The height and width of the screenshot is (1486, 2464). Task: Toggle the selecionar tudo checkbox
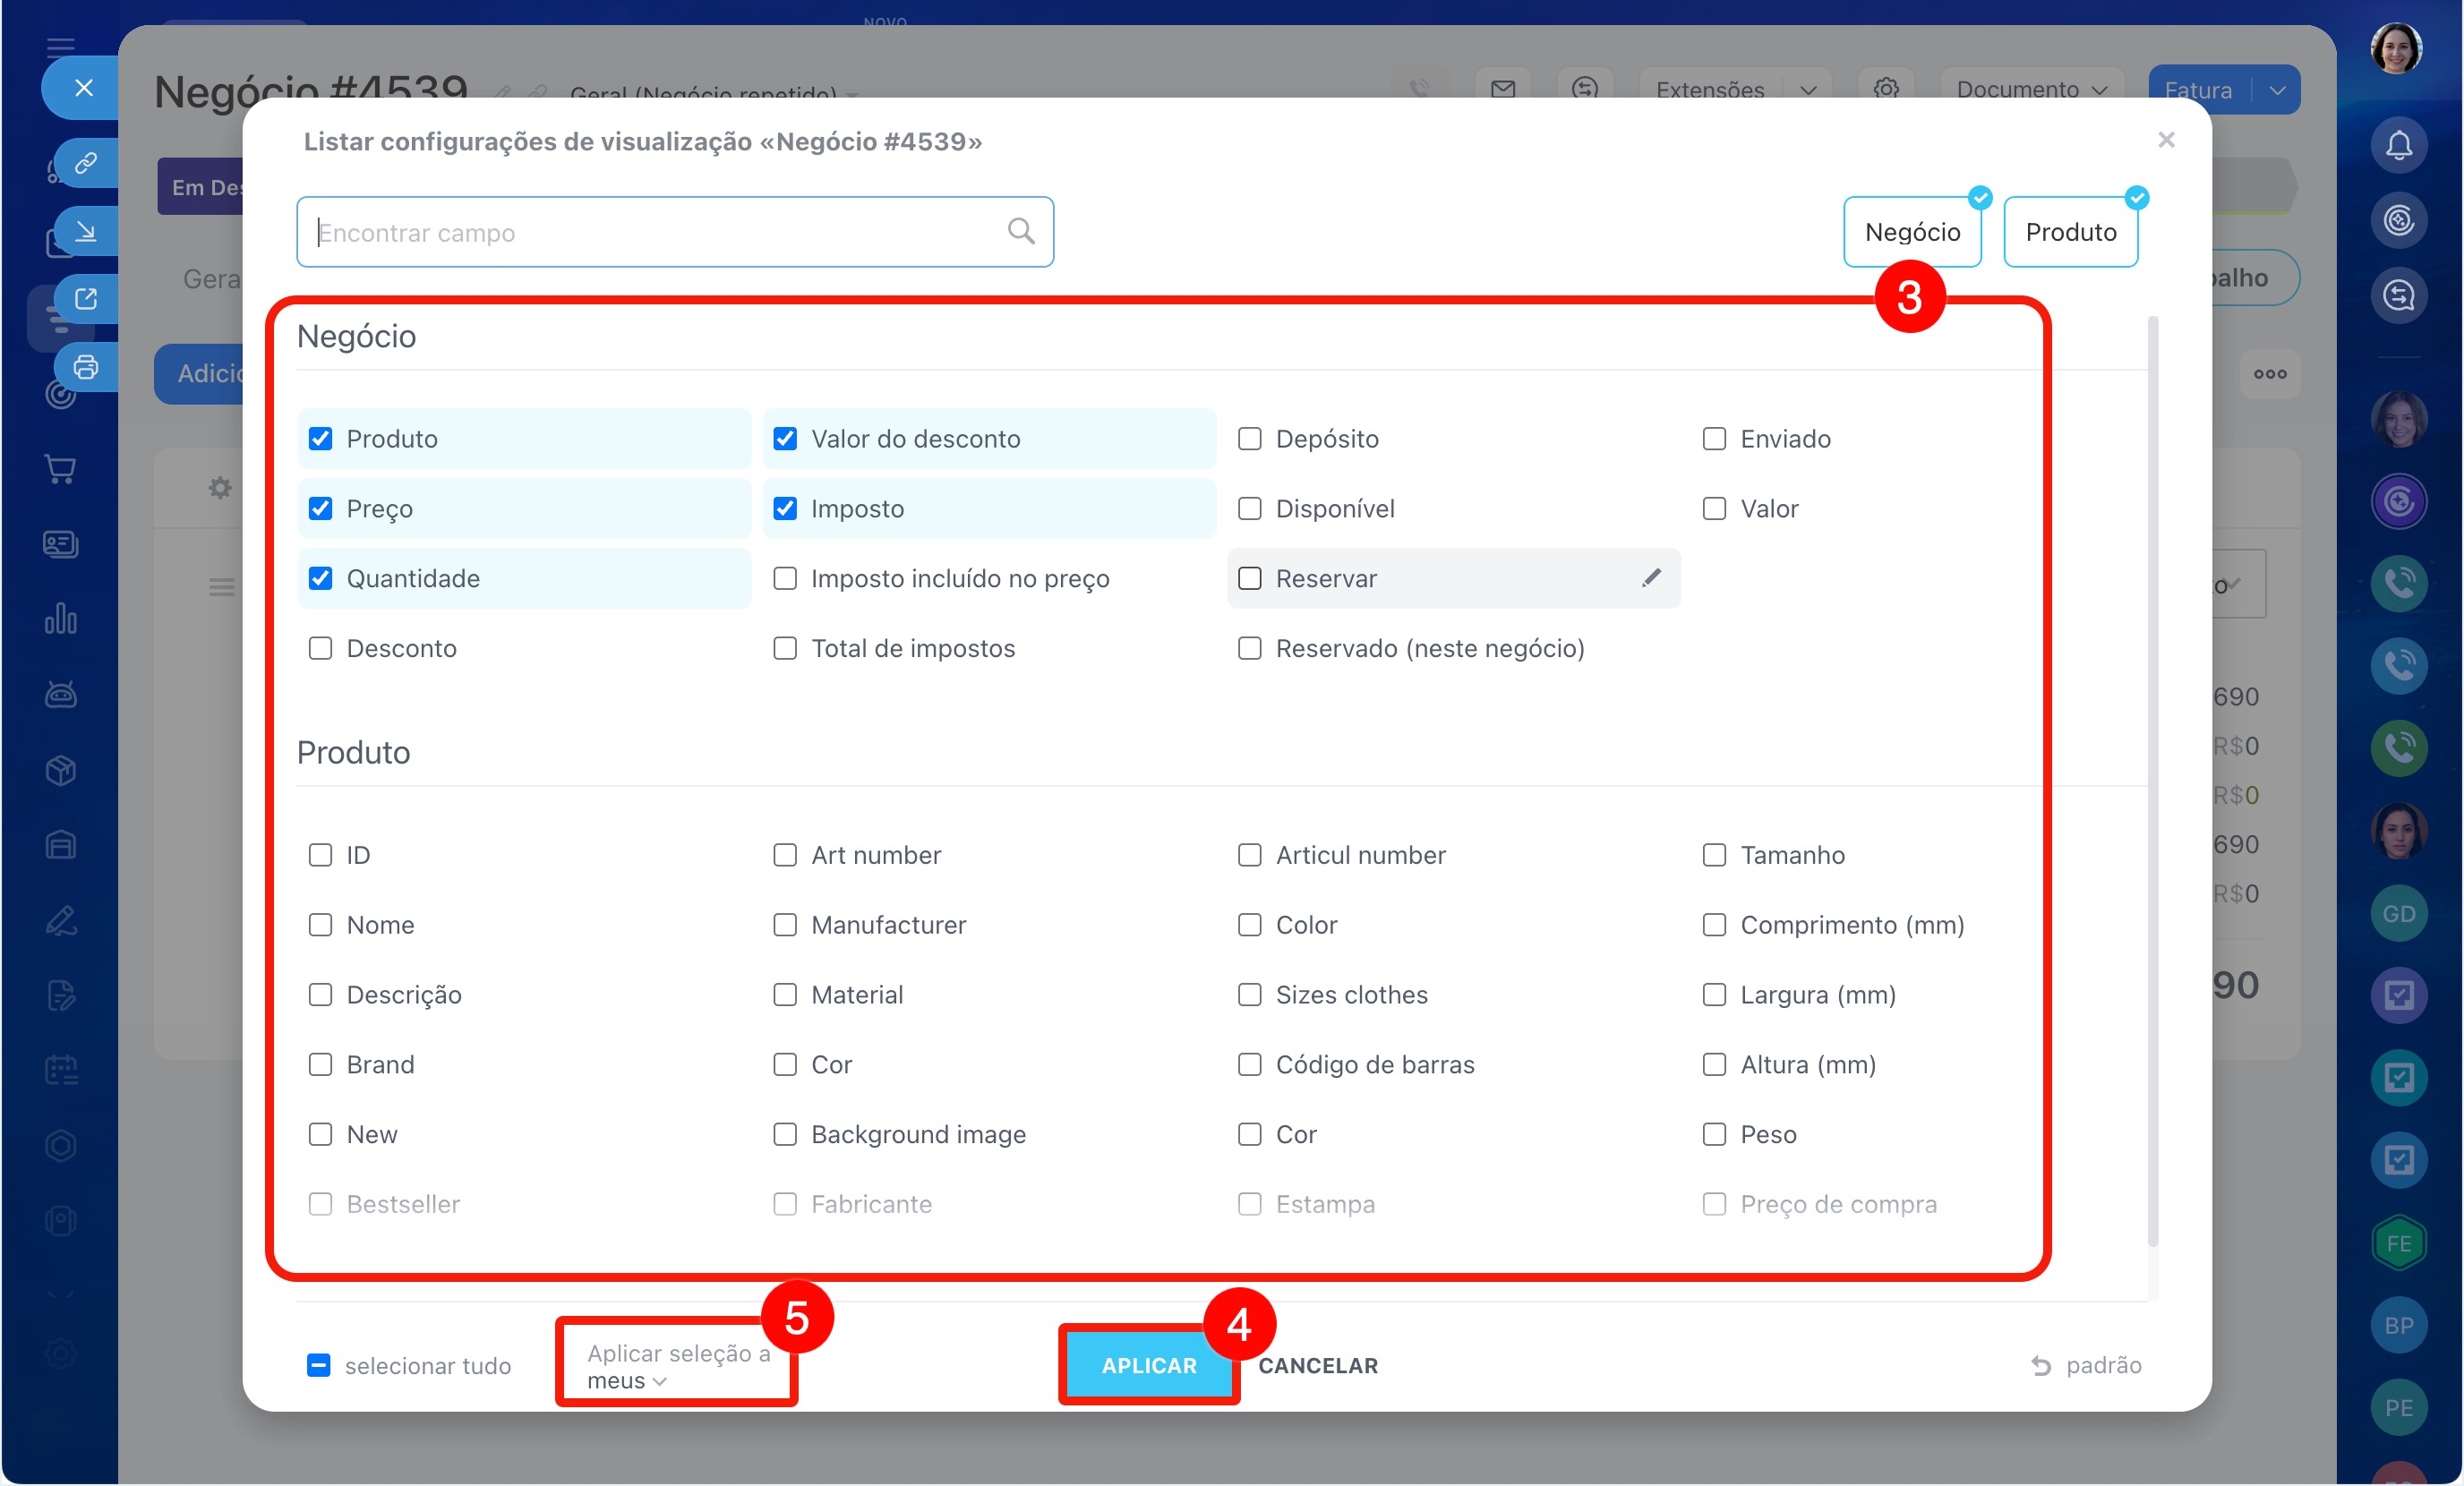pos(318,1365)
